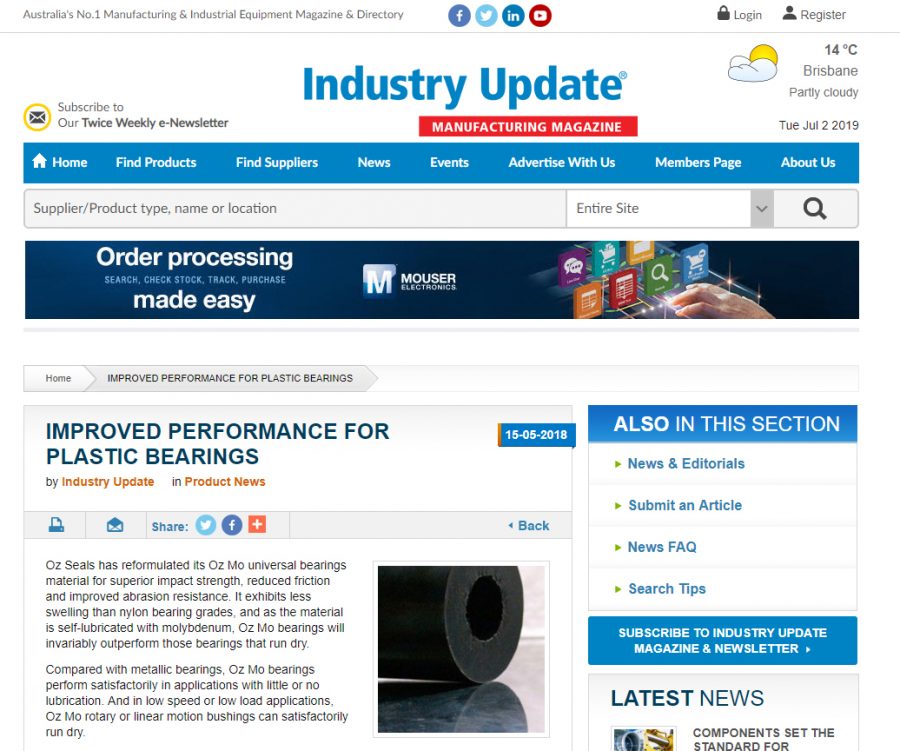
Task: Open Components Set the Standard news headline
Action: tap(763, 740)
